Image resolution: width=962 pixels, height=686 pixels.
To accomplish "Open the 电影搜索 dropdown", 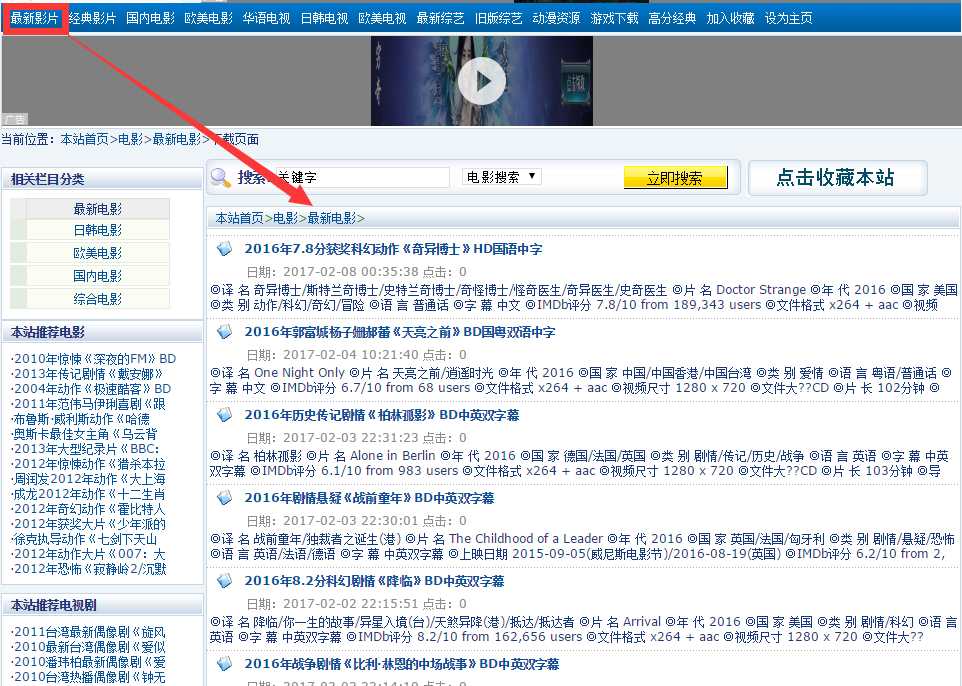I will [502, 177].
